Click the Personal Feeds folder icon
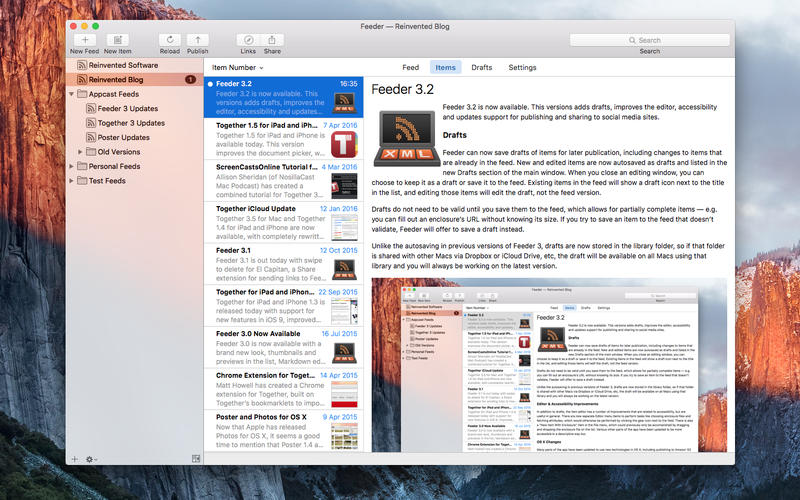The height and width of the screenshot is (500, 800). click(x=82, y=166)
